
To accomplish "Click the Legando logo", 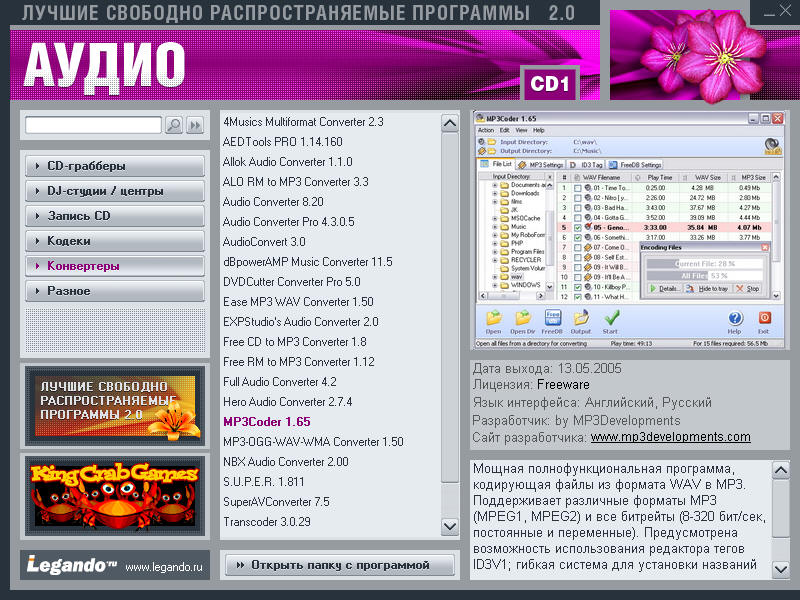I will tap(70, 566).
